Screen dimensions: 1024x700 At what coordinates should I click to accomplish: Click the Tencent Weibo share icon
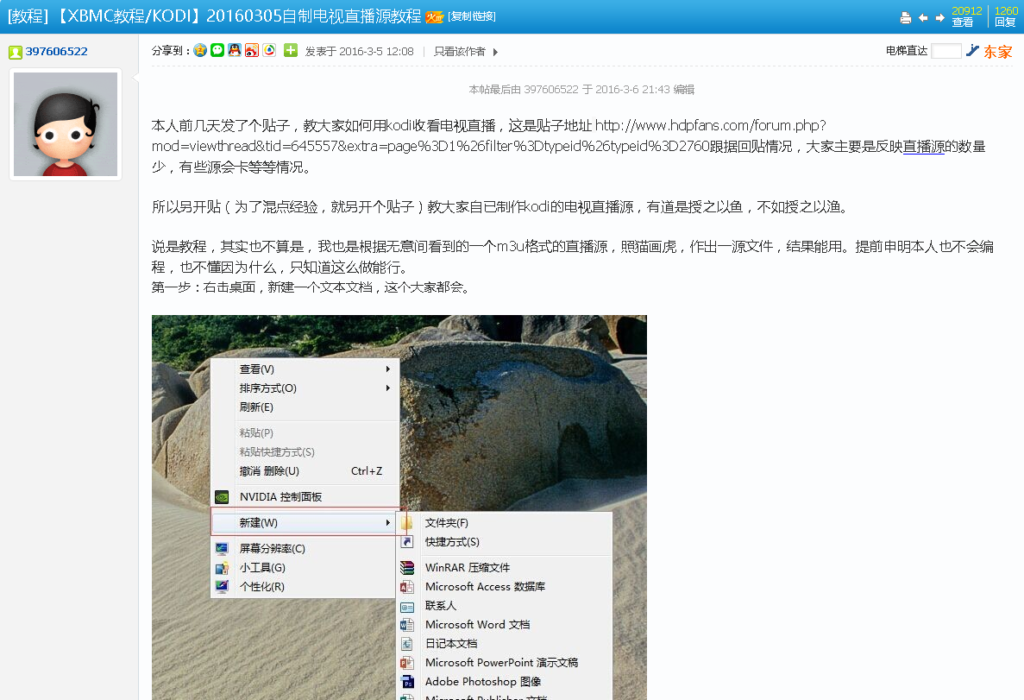(269, 51)
